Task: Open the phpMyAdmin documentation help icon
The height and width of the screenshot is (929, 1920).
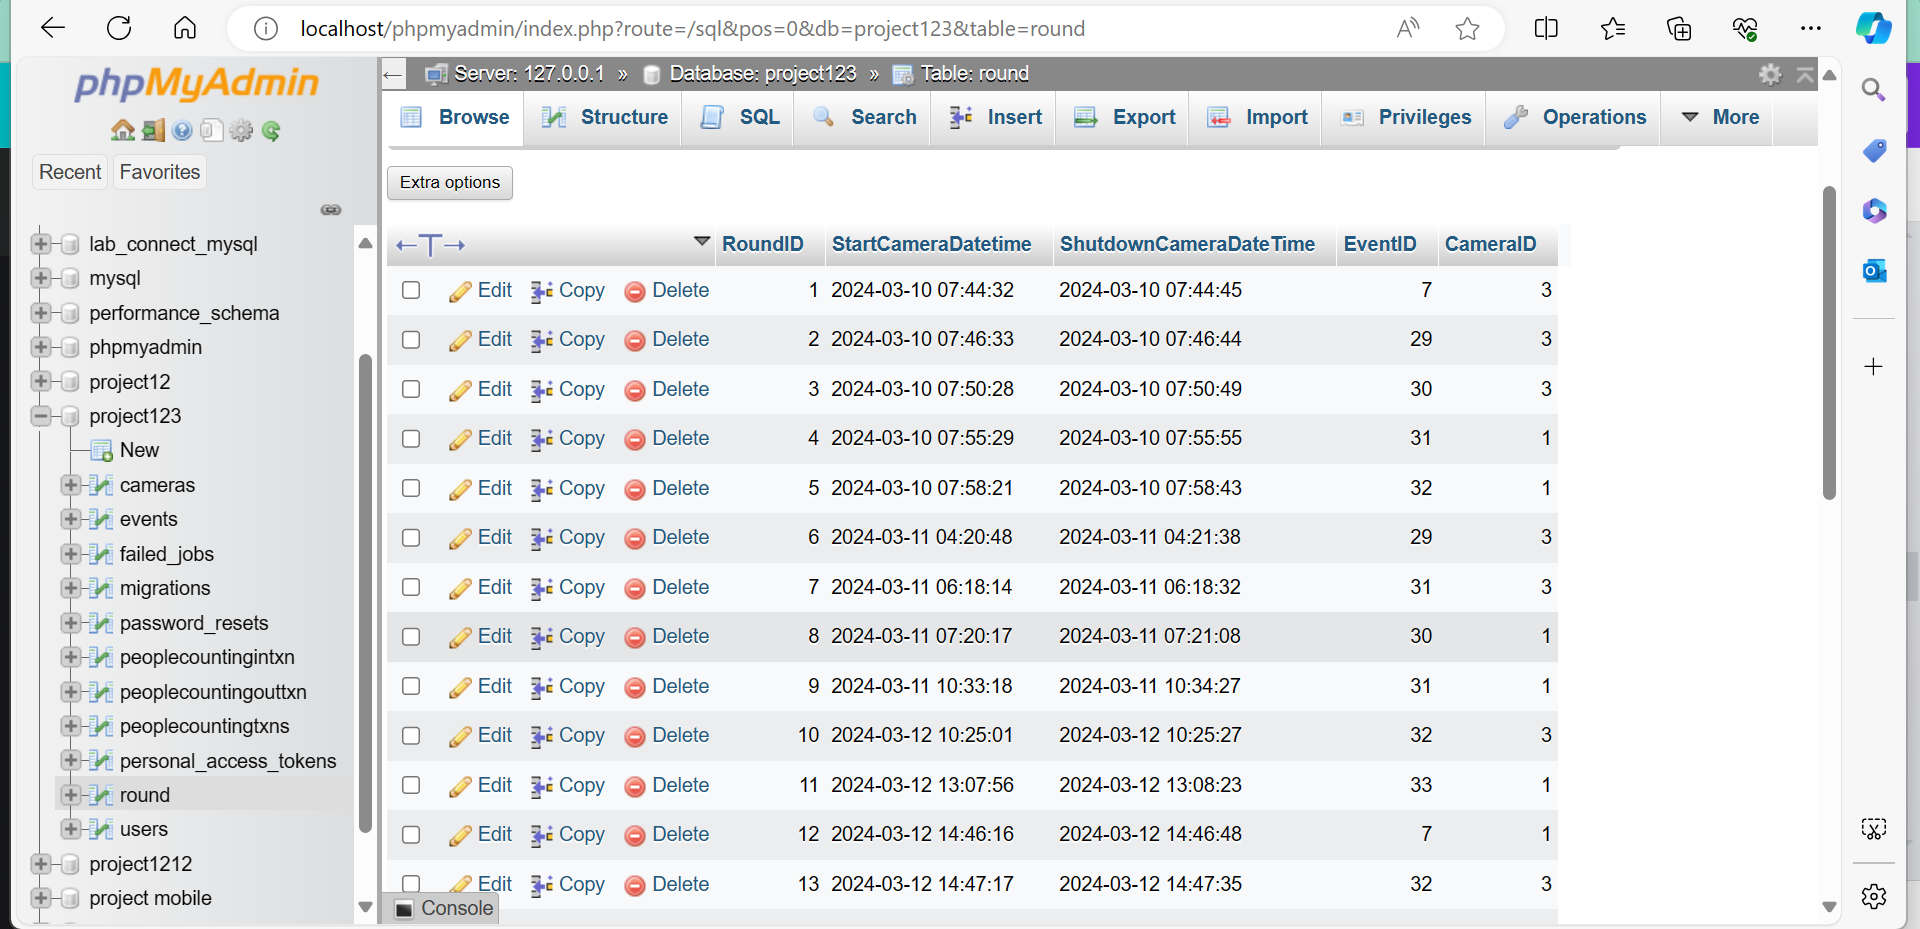Action: tap(182, 131)
